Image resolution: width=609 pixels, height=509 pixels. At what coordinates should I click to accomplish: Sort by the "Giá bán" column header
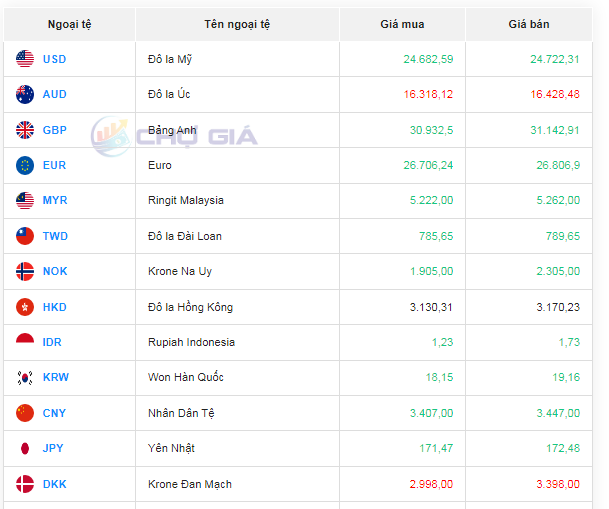528,24
